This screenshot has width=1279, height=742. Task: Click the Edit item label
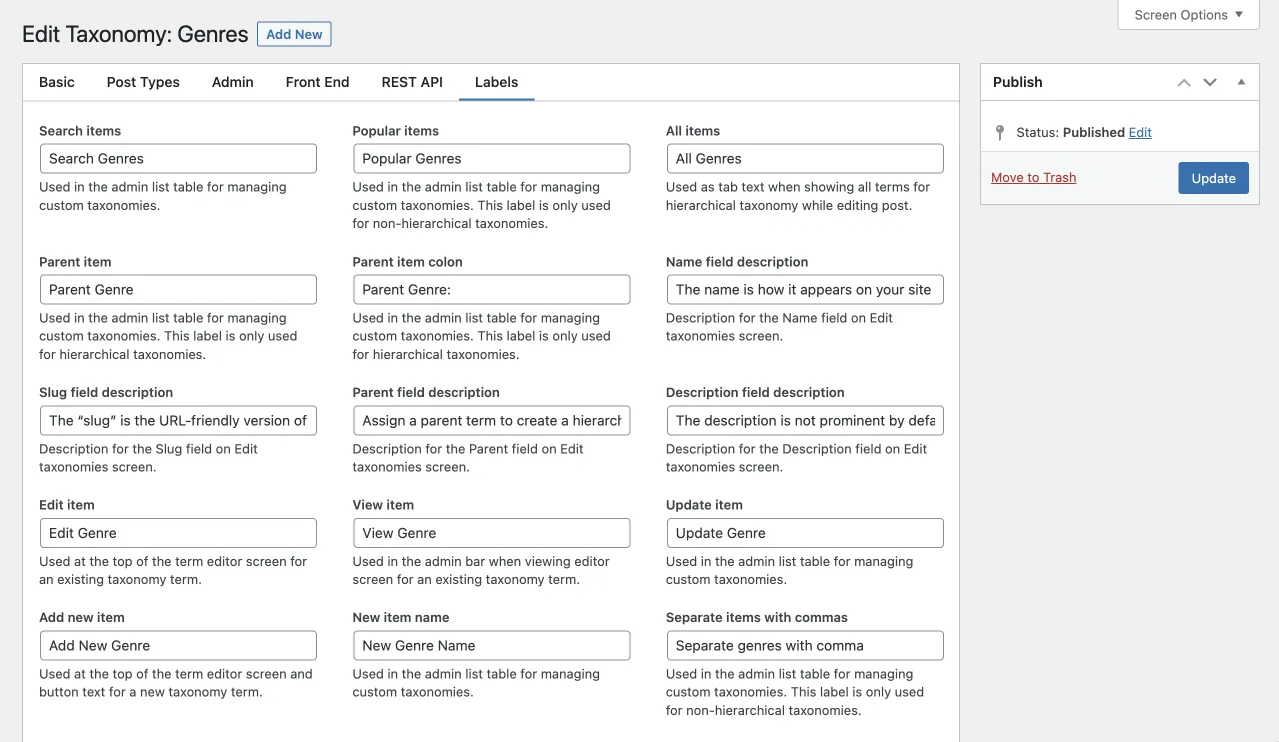pyautogui.click(x=67, y=505)
